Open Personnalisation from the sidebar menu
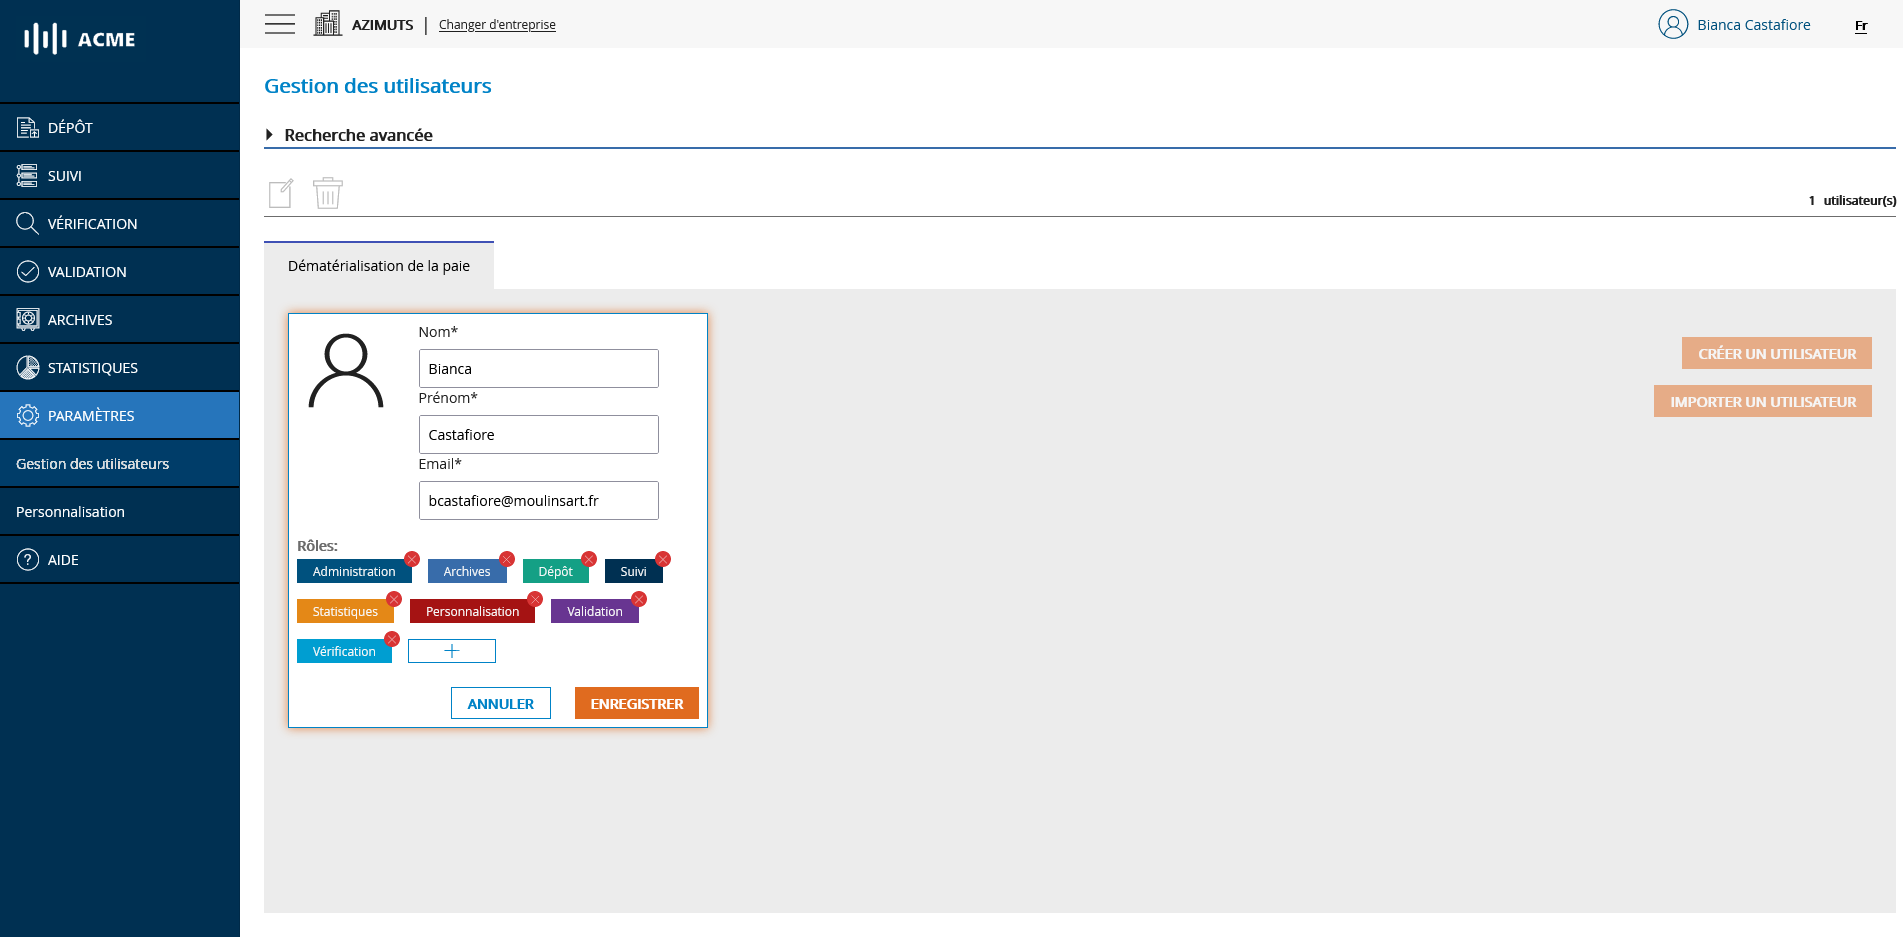This screenshot has height=937, width=1903. pos(69,511)
